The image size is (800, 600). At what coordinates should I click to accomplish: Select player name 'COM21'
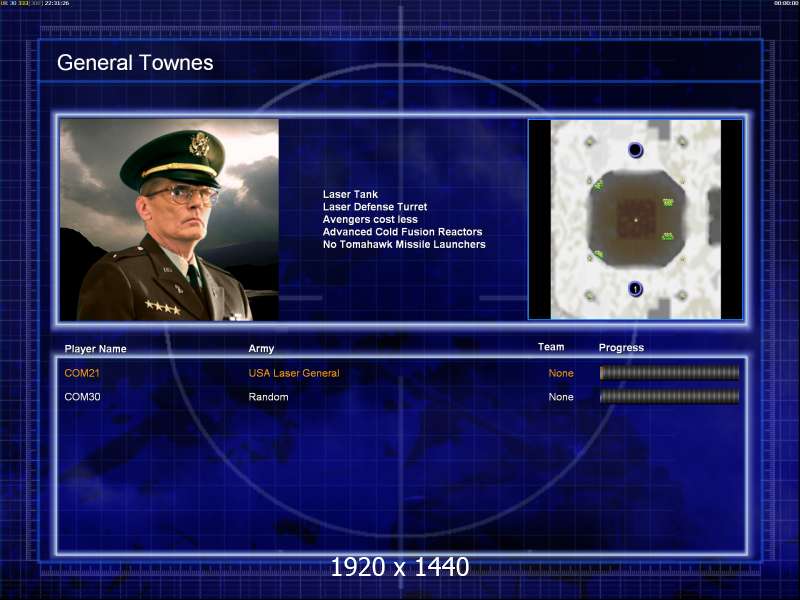point(82,373)
